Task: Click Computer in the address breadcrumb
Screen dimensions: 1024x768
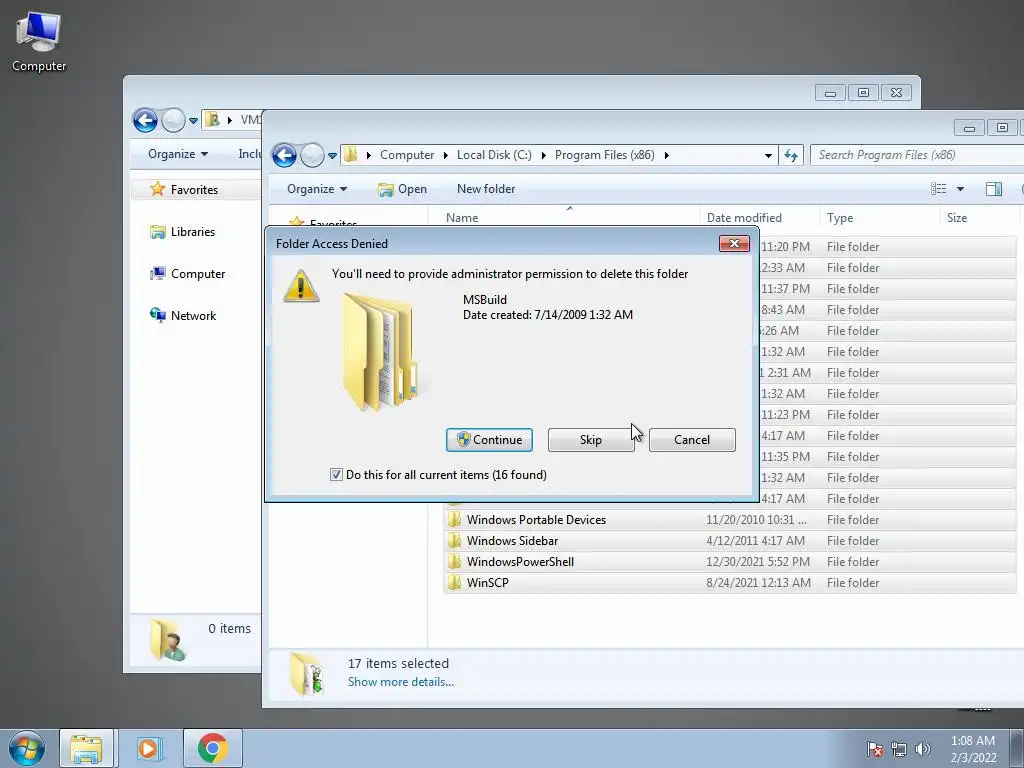Action: tap(407, 155)
